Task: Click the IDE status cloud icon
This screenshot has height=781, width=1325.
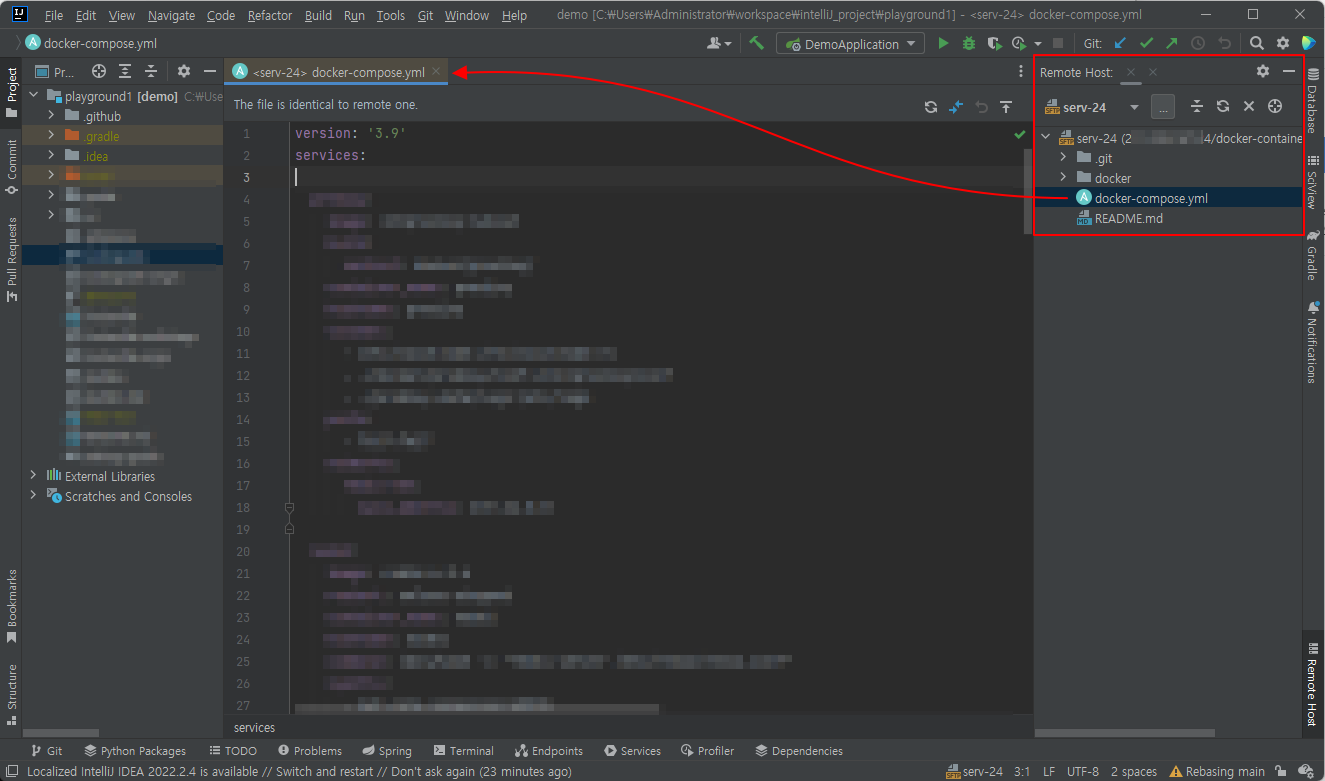Action: [x=1307, y=771]
